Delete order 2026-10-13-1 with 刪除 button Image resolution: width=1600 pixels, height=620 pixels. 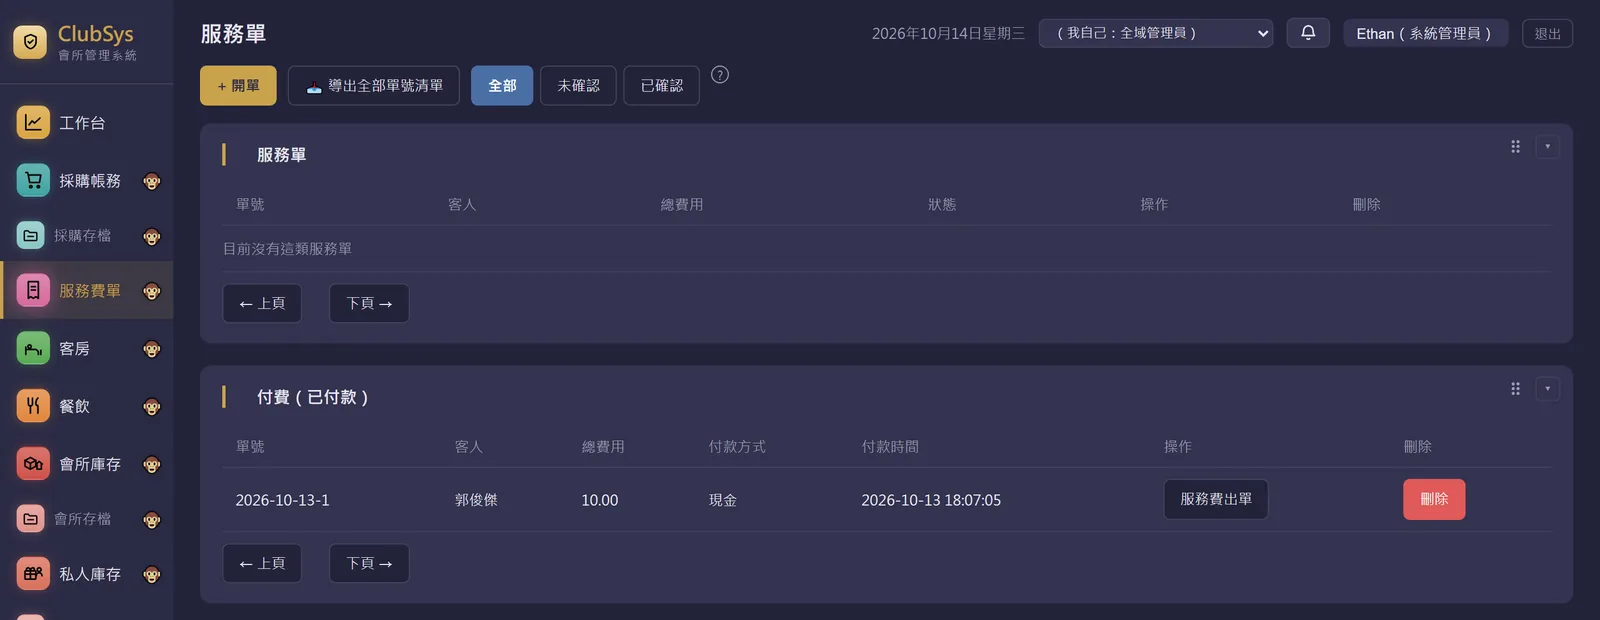pos(1434,500)
